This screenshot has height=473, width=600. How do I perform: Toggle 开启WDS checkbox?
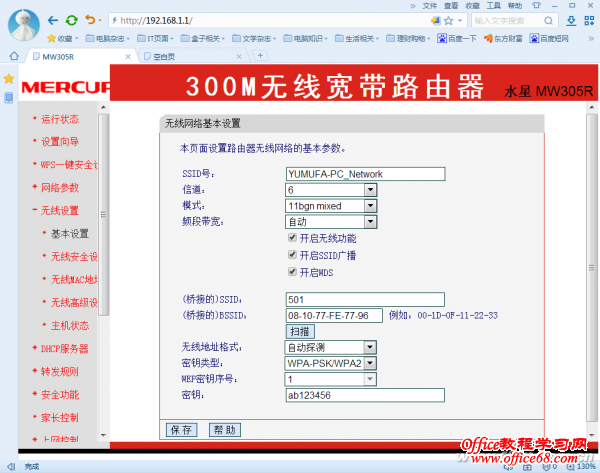292,272
